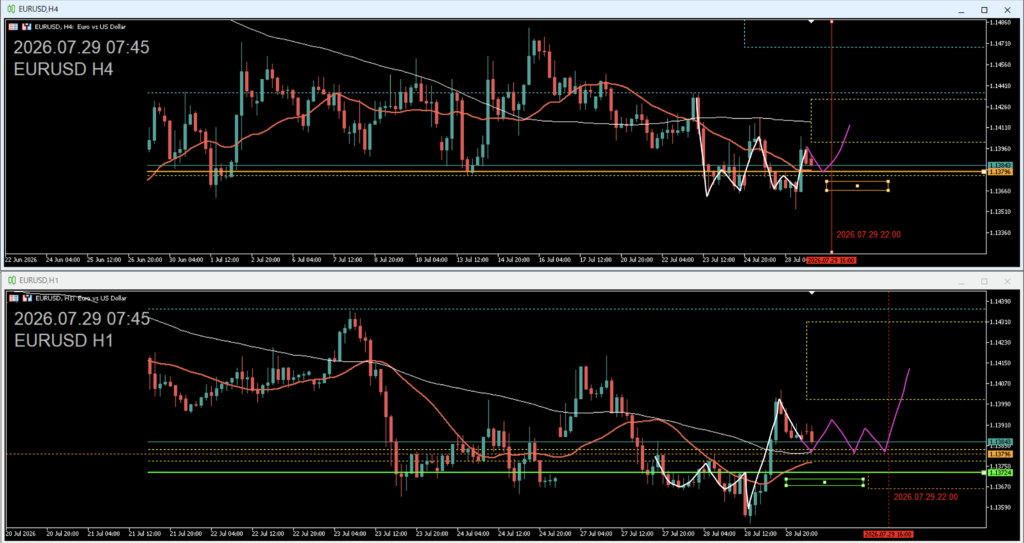Click the EURUSD H4 large label text
1024x543 pixels.
coord(63,69)
